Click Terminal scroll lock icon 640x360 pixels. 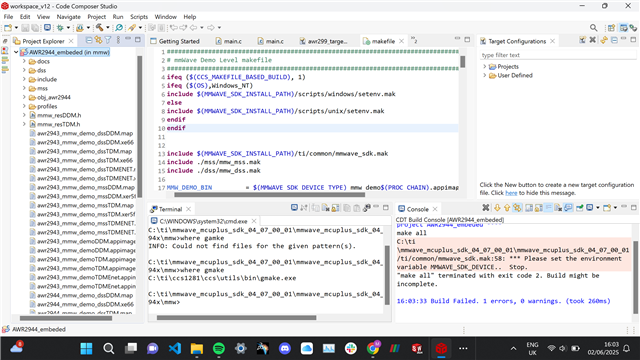pyautogui.click(x=336, y=208)
